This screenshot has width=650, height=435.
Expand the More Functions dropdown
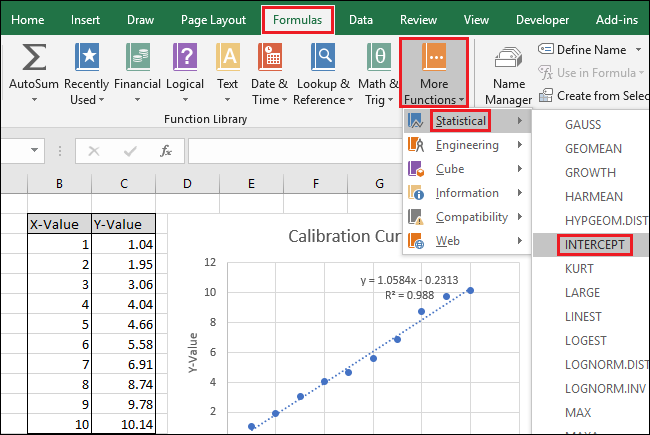click(x=433, y=74)
